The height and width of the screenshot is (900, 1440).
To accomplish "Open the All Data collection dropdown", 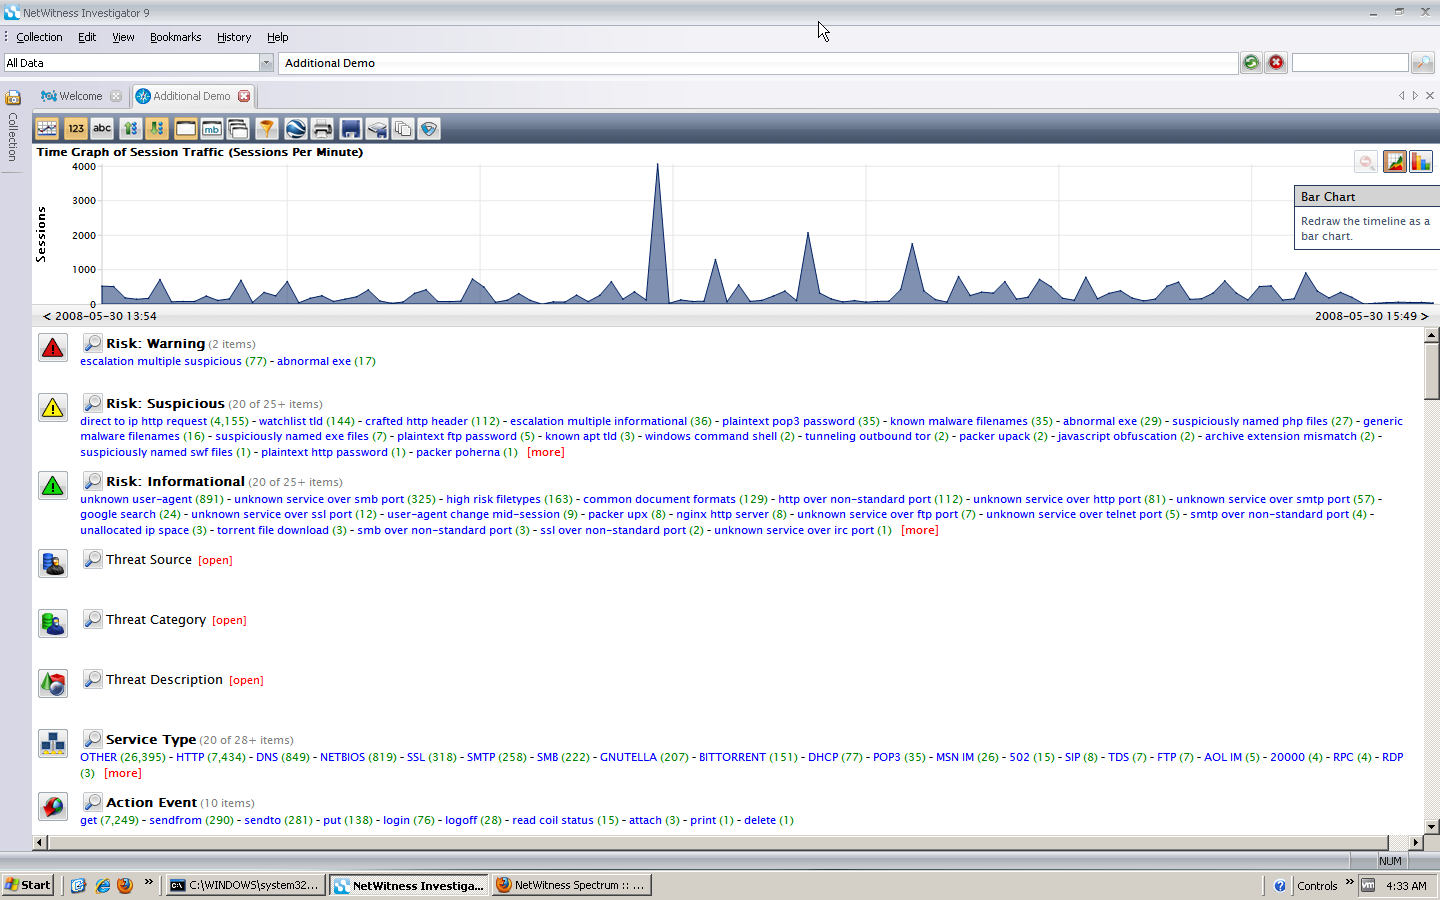I will [266, 62].
